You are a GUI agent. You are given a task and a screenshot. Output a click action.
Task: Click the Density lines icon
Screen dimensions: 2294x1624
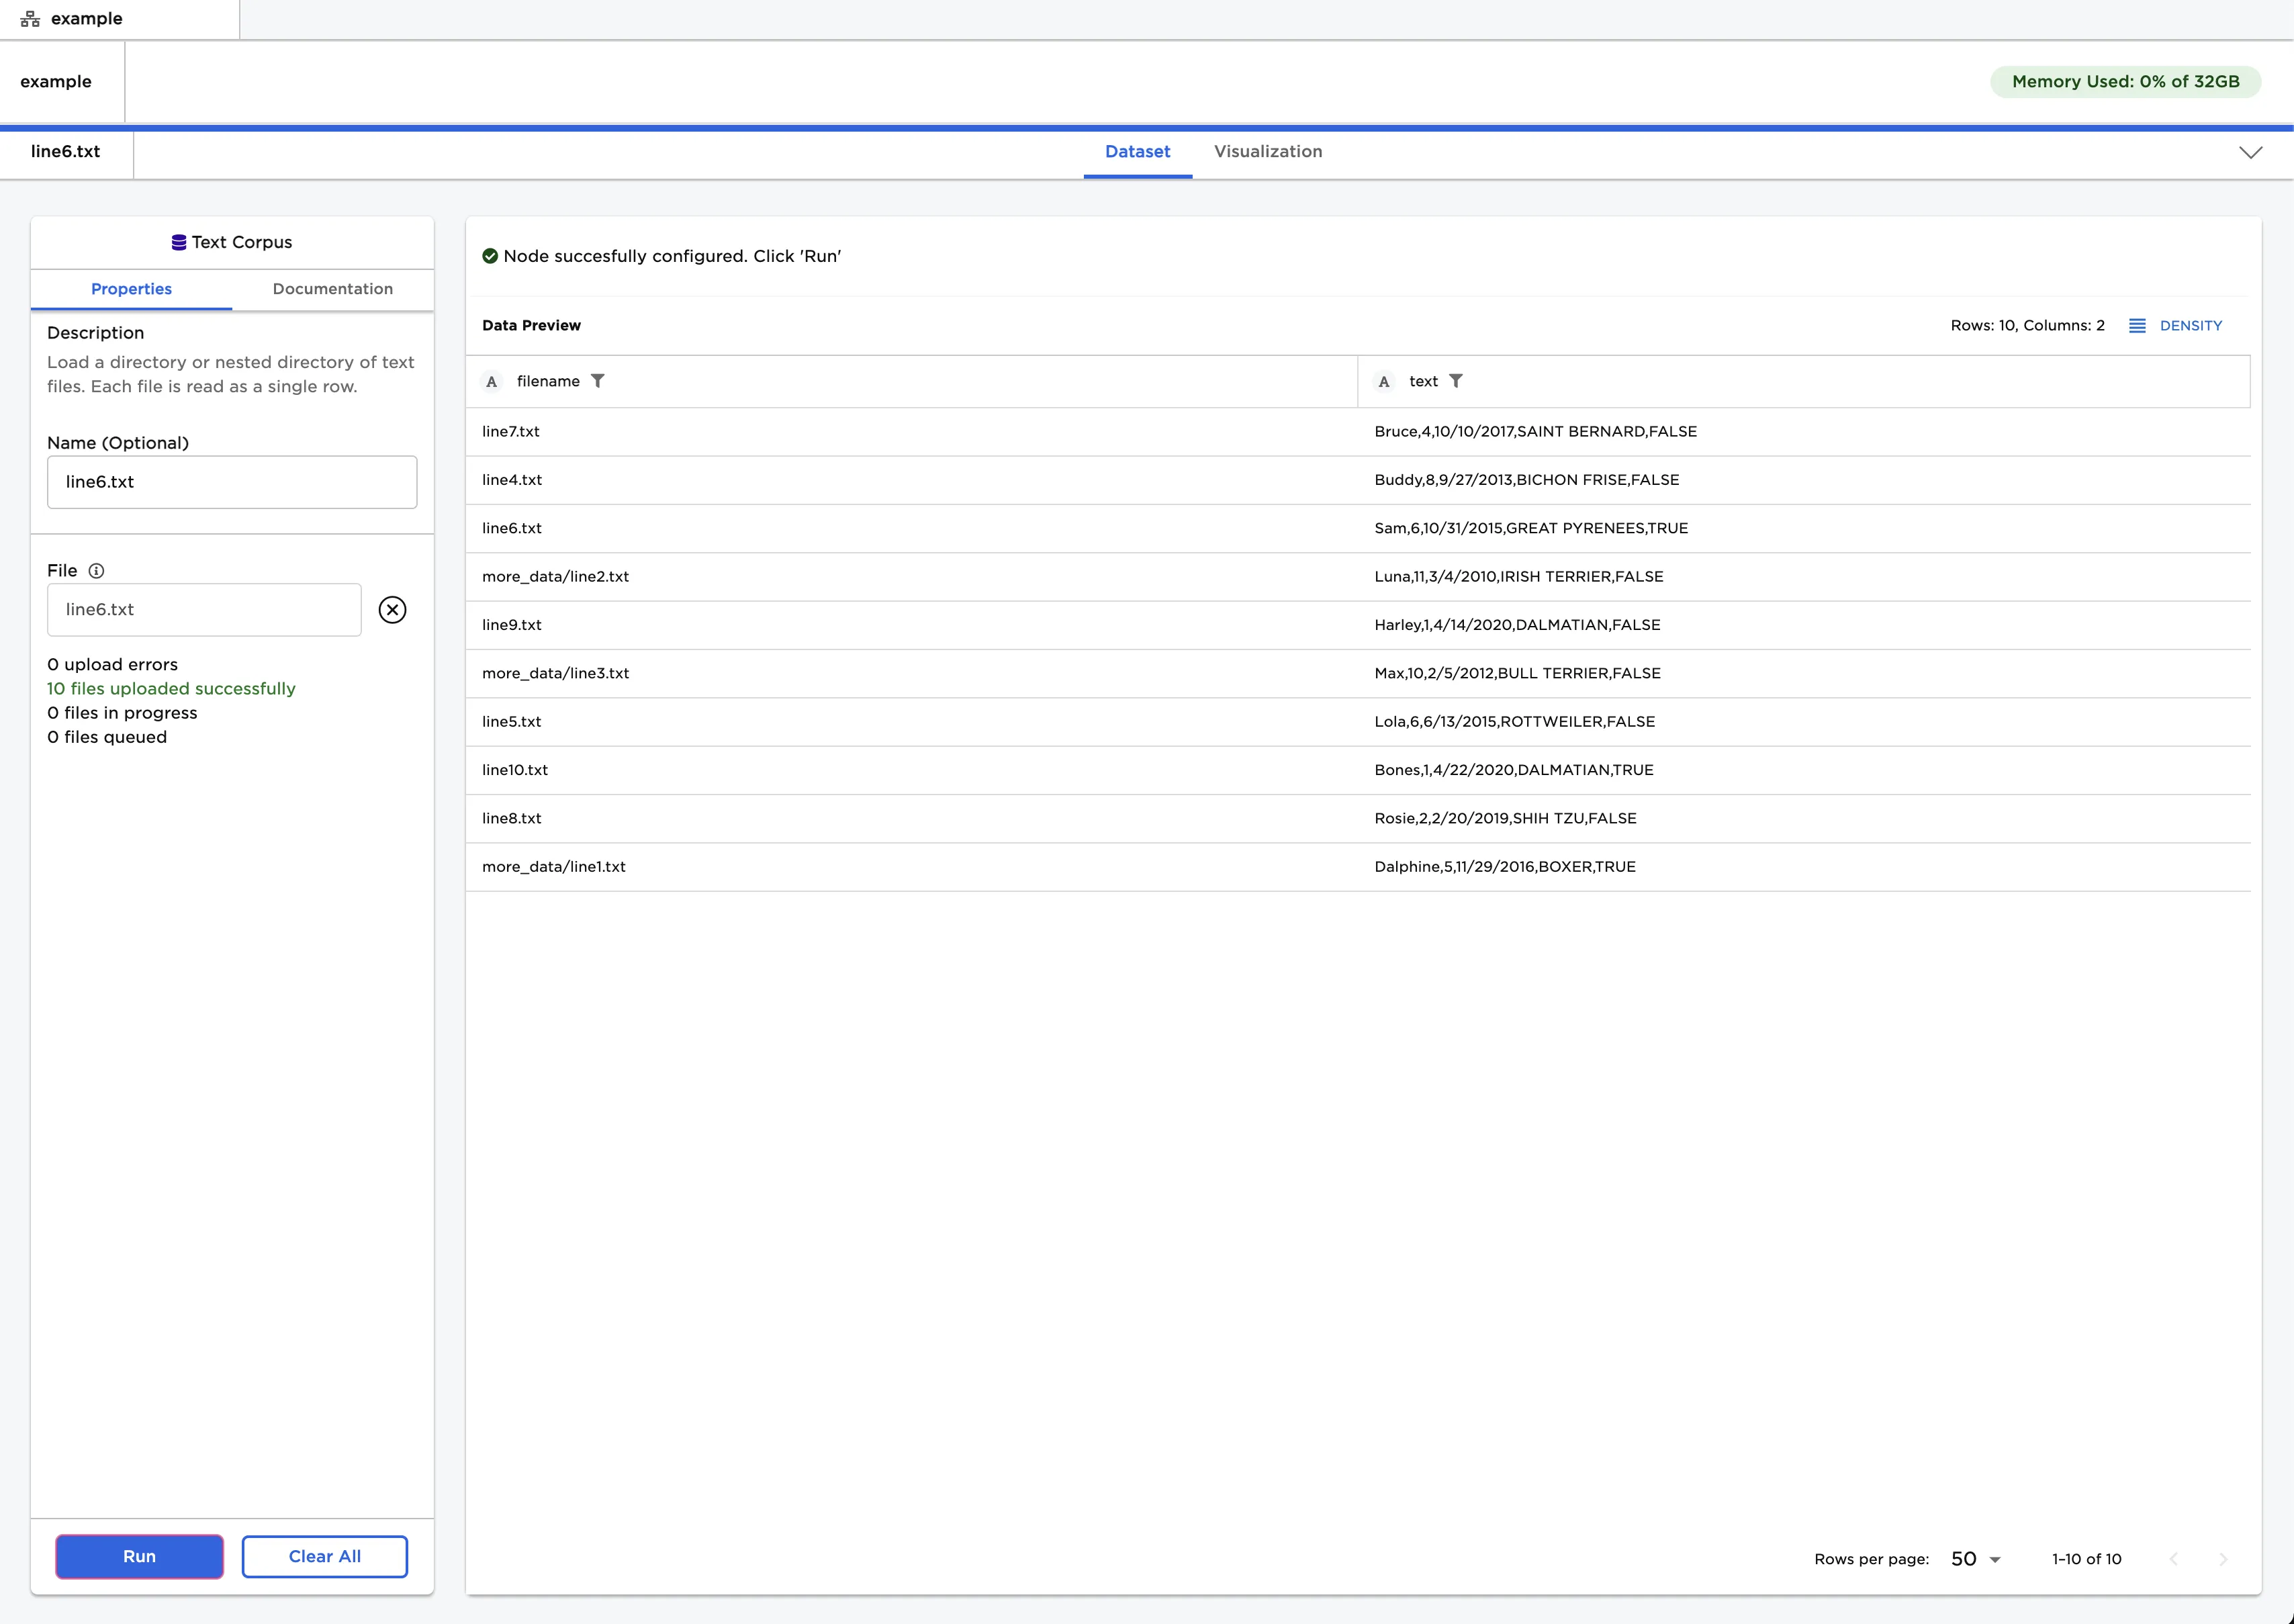[2137, 326]
